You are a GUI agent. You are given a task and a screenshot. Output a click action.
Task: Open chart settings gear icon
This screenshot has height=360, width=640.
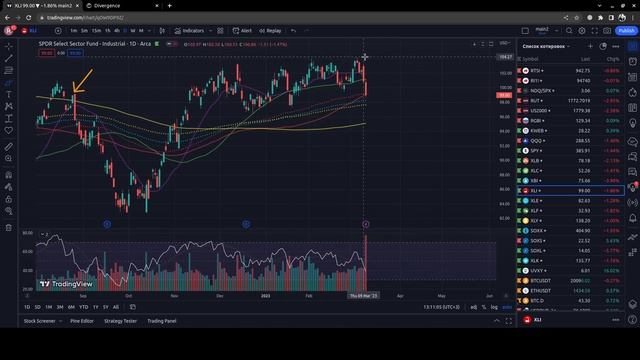click(582, 31)
